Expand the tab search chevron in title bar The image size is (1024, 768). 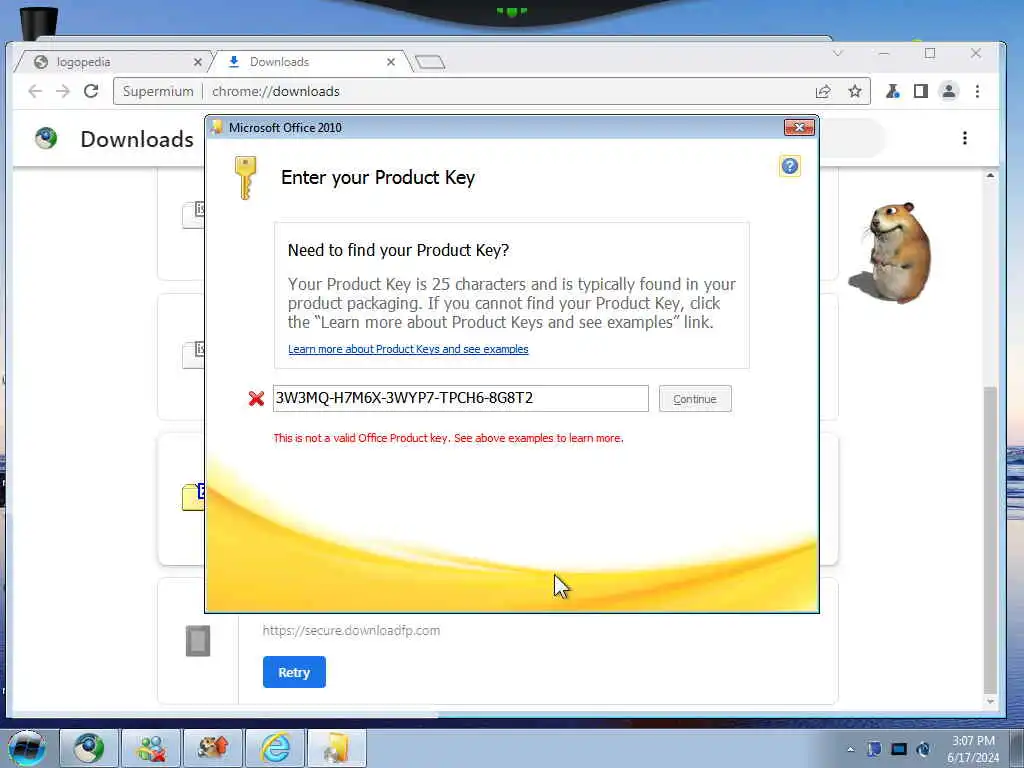coord(838,54)
